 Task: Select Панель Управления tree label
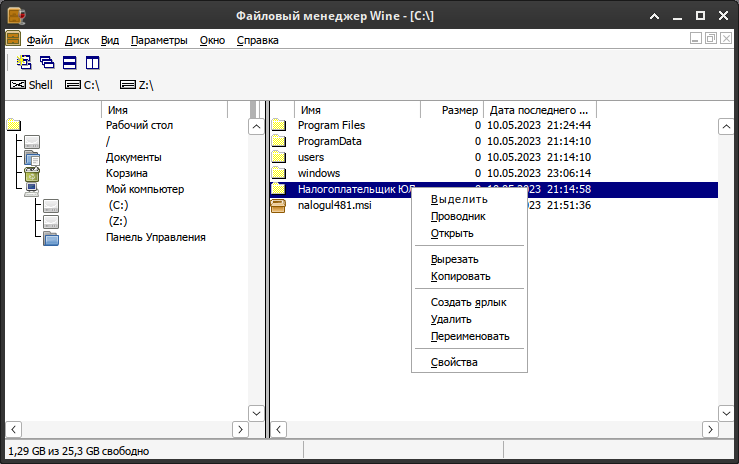click(x=156, y=237)
